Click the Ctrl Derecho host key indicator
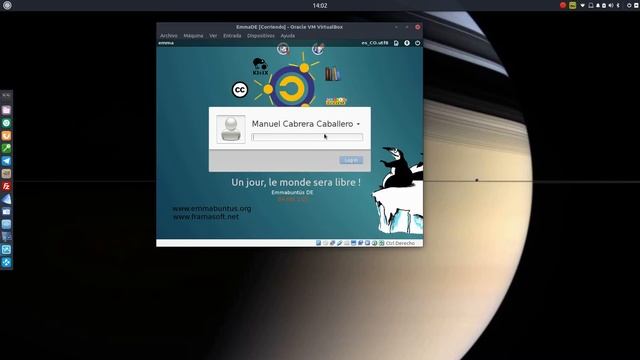Image resolution: width=640 pixels, height=360 pixels. coord(400,243)
